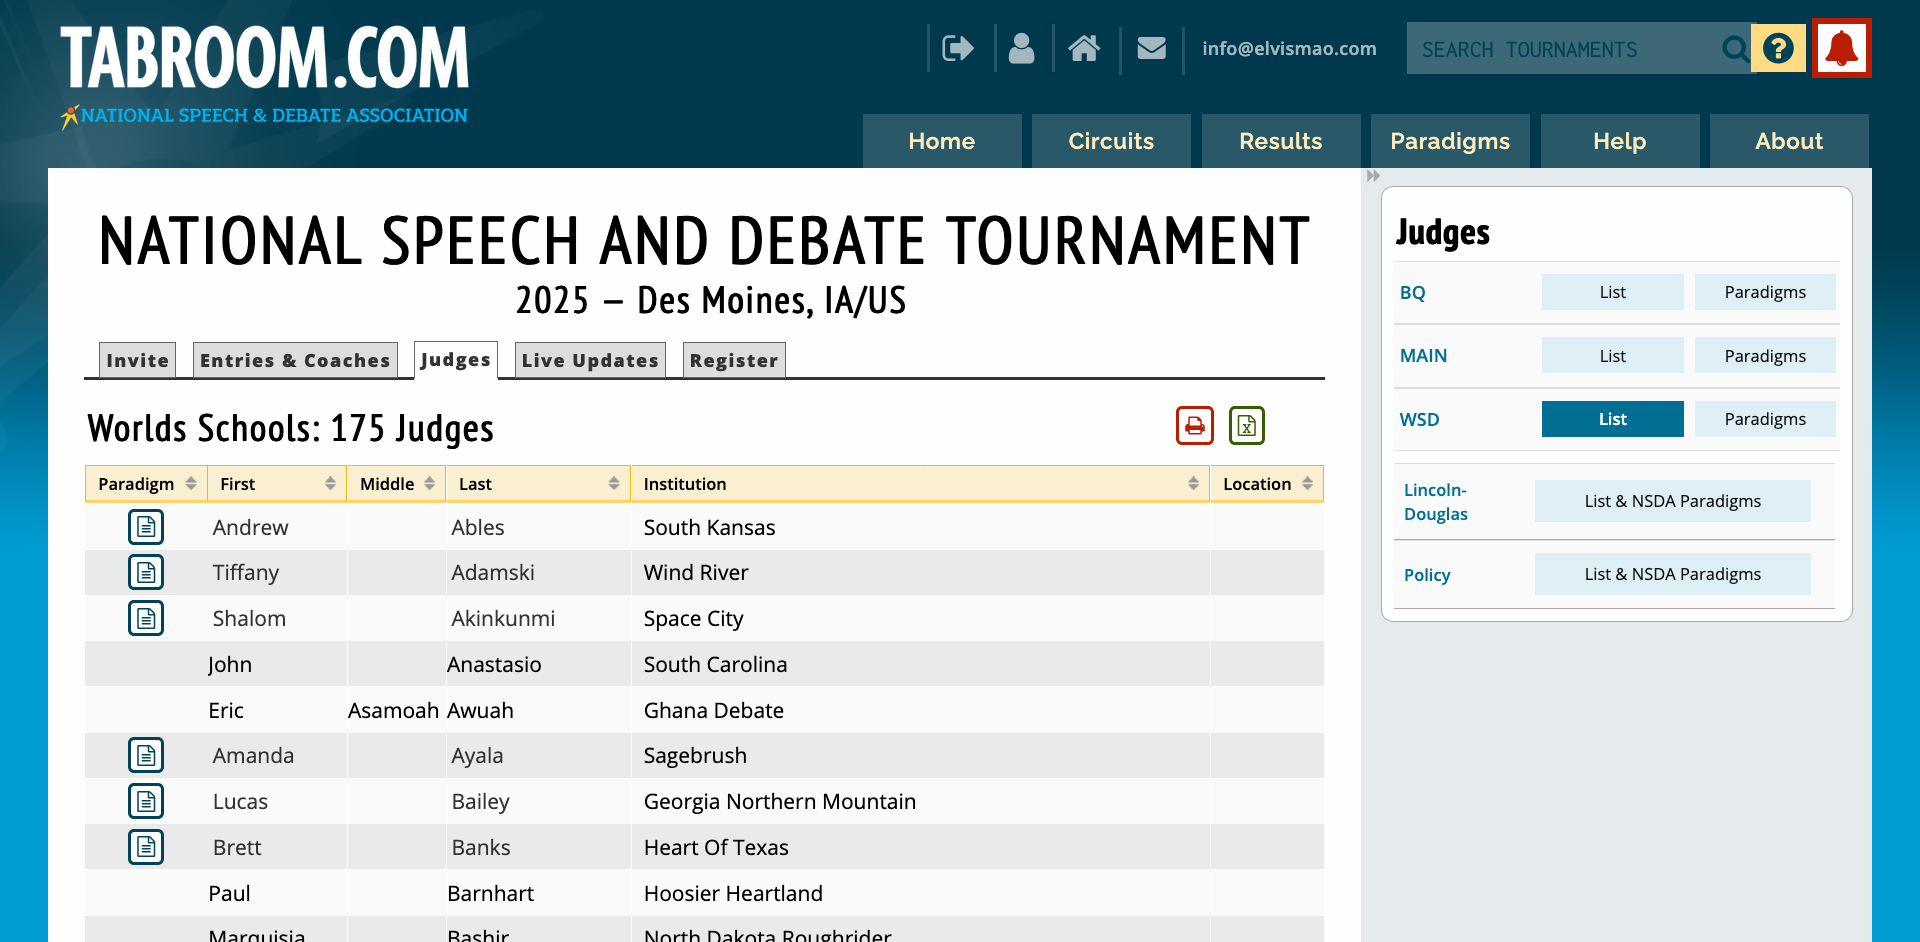The height and width of the screenshot is (942, 1920).
Task: Open Lincoln-Douglas List & NSDA Paradigms
Action: pos(1673,501)
